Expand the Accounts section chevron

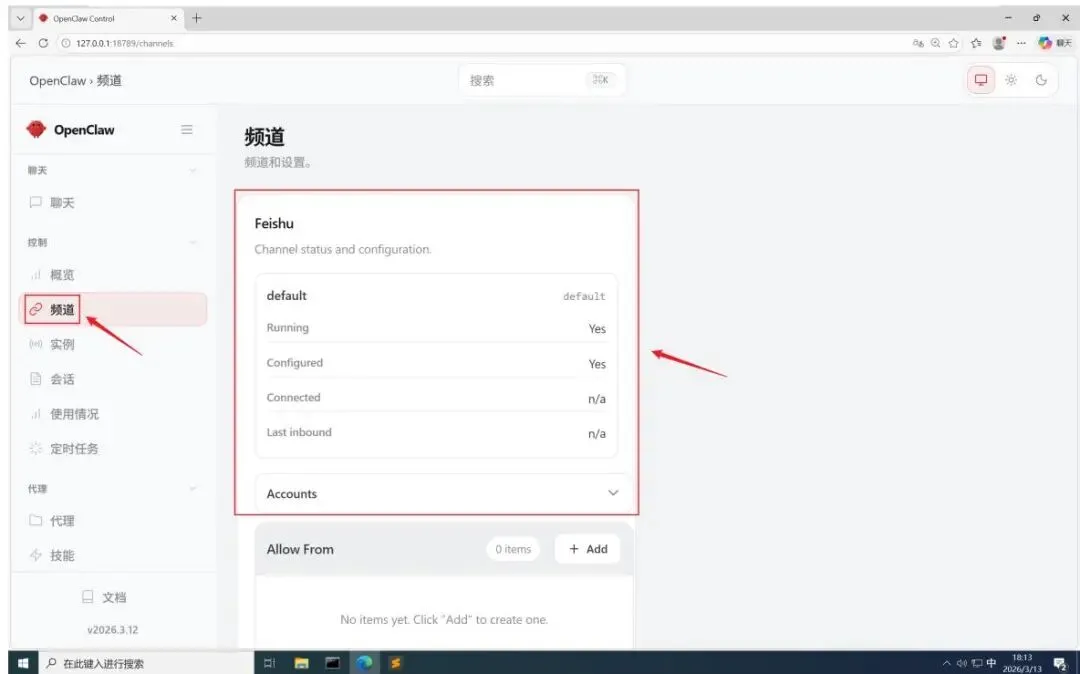pyautogui.click(x=613, y=493)
